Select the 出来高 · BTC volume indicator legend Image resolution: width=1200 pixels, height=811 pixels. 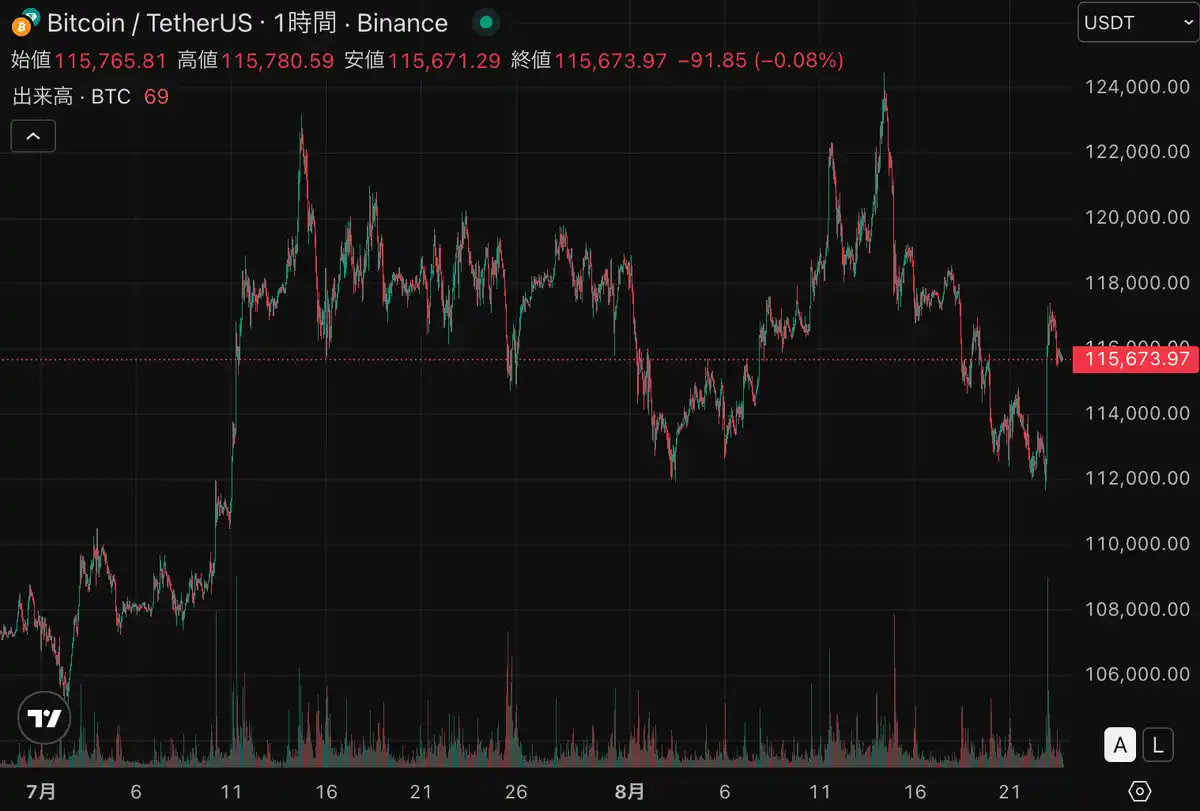(71, 97)
